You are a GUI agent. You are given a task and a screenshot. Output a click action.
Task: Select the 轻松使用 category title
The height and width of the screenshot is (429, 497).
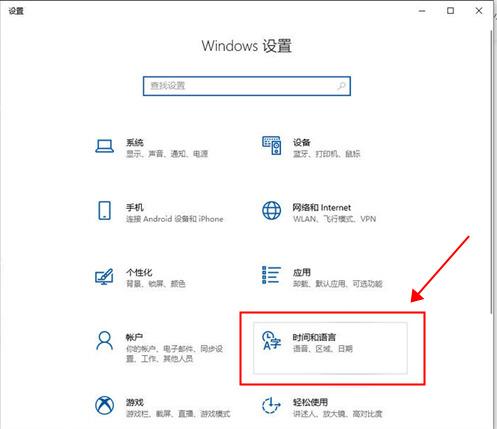(310, 402)
